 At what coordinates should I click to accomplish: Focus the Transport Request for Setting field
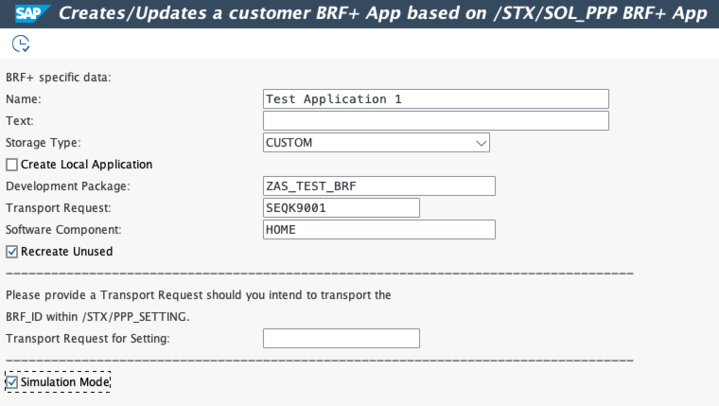[340, 339]
